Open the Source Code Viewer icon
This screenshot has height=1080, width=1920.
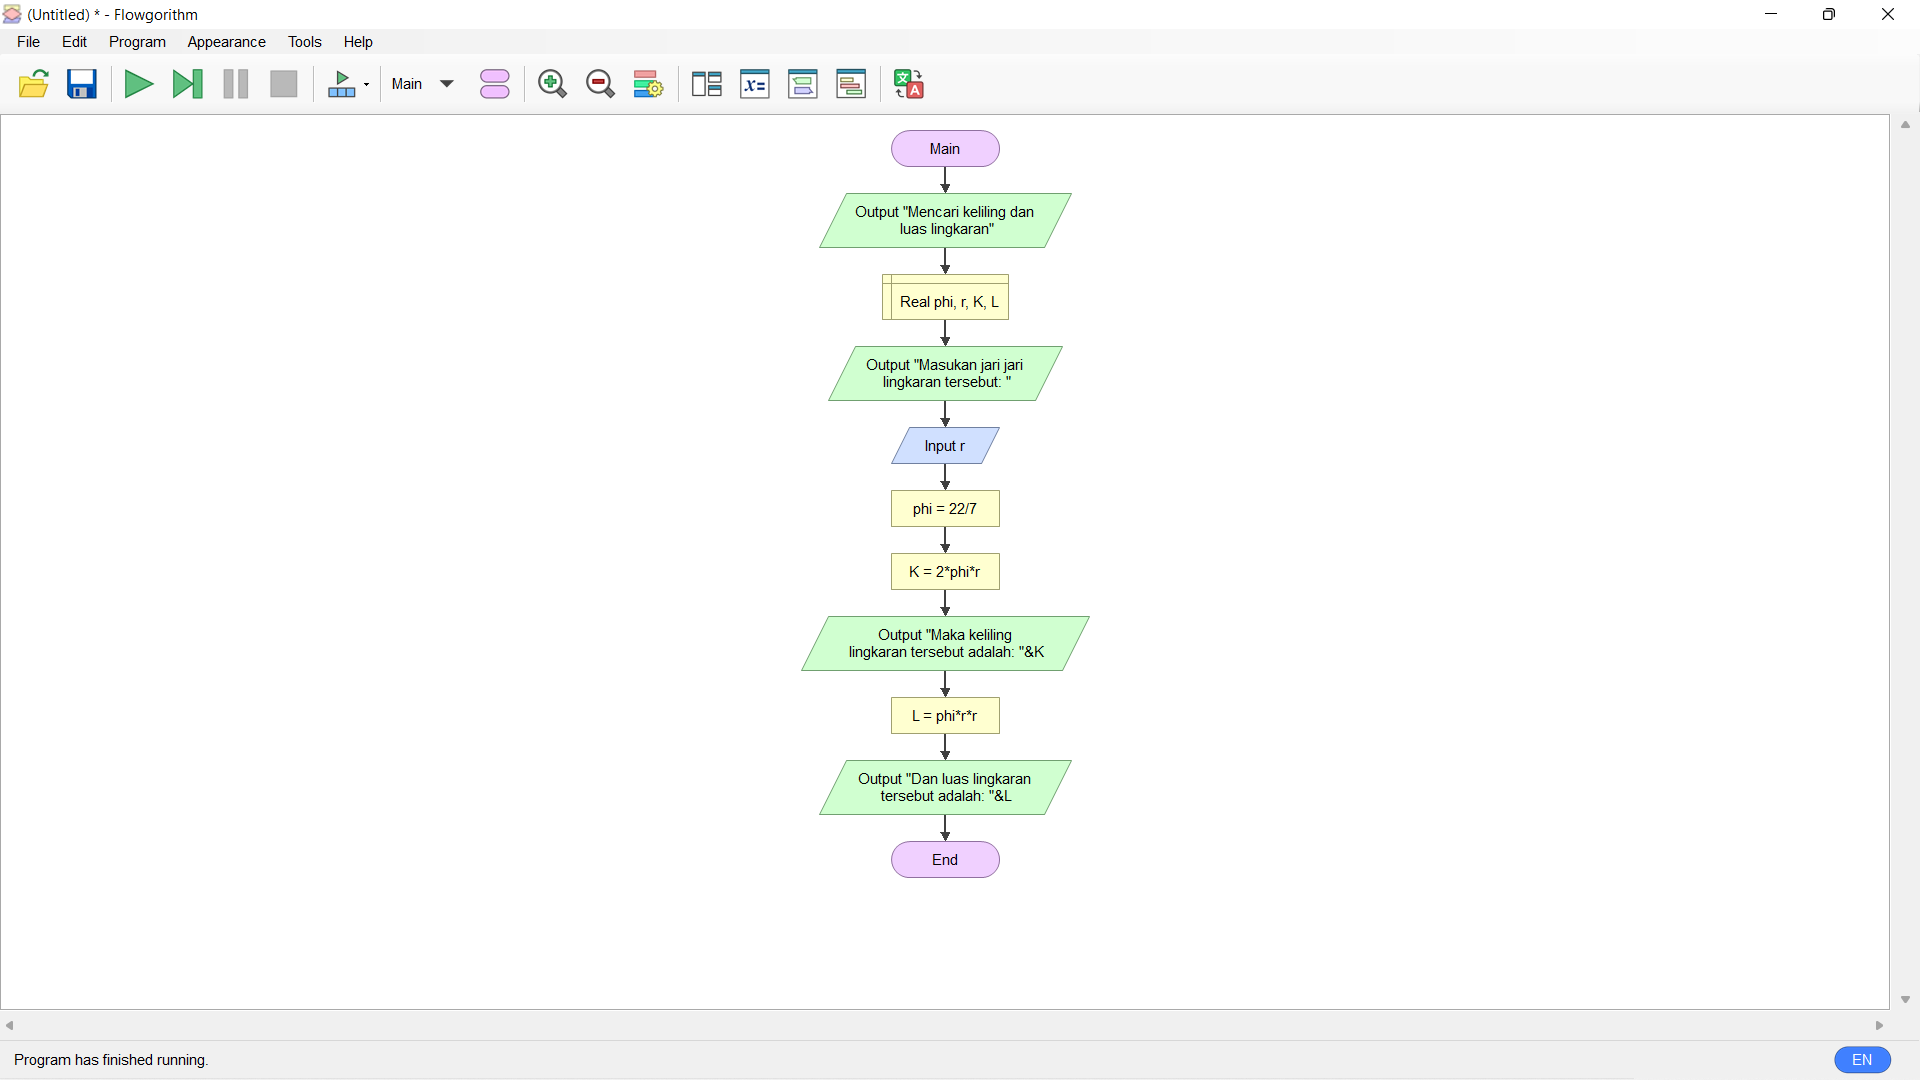852,84
